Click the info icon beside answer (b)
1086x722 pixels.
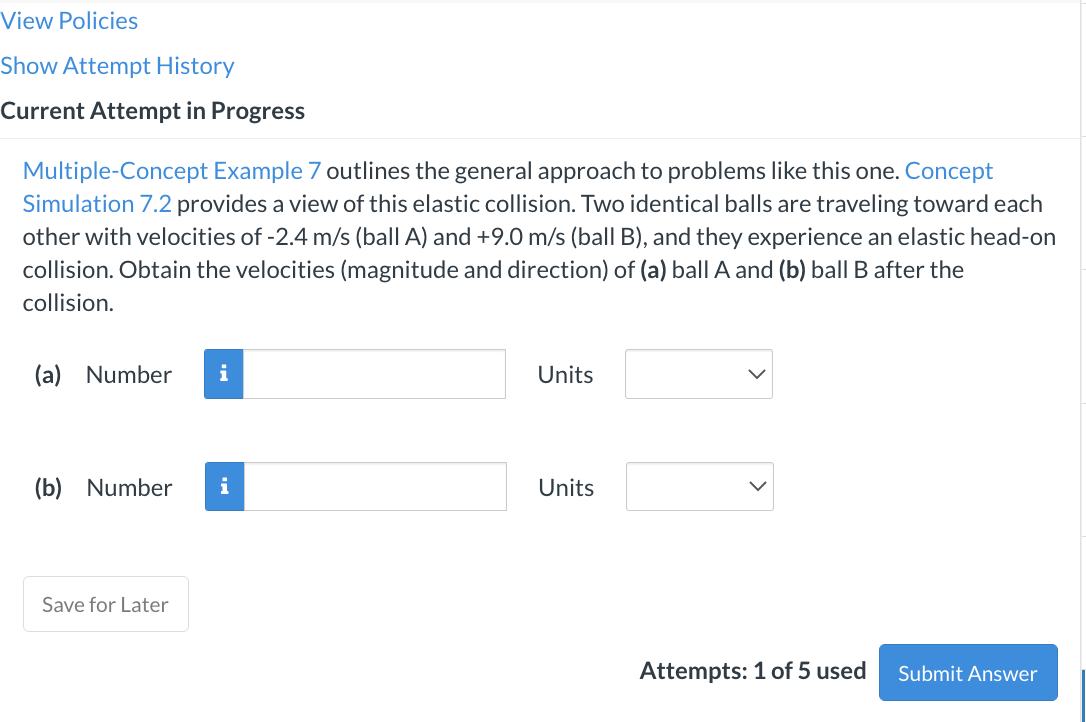tap(224, 486)
